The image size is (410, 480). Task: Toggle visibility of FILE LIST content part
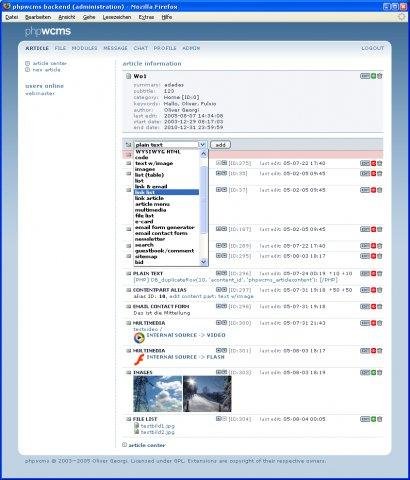click(373, 419)
